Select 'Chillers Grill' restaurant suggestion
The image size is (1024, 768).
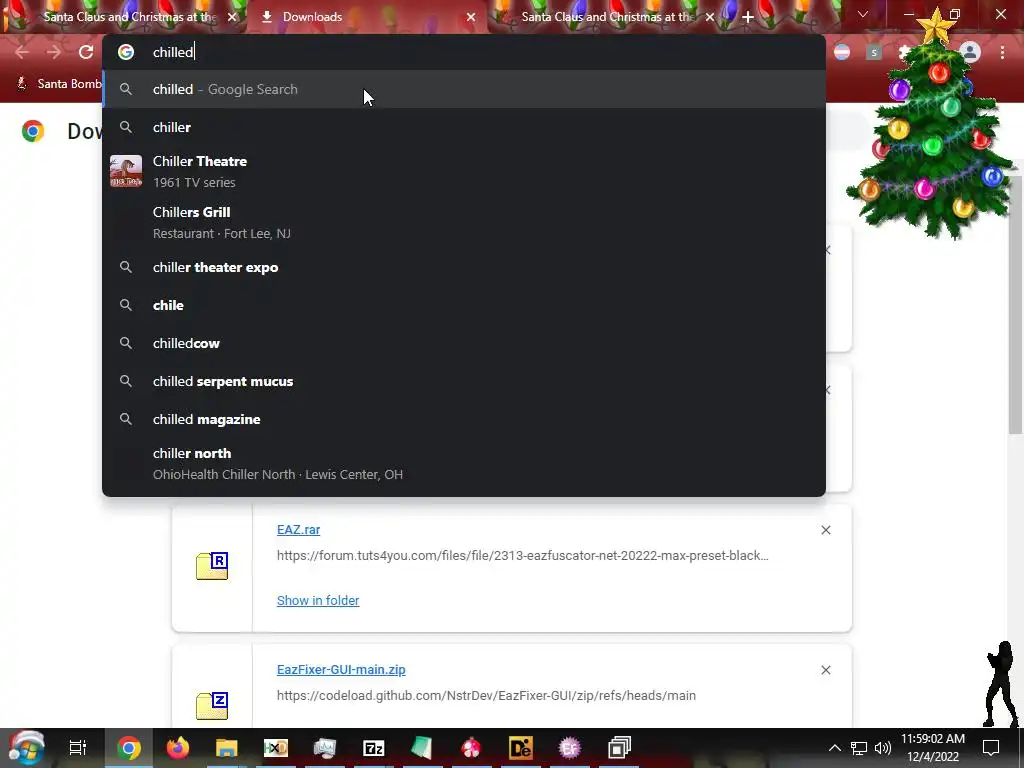(x=464, y=223)
